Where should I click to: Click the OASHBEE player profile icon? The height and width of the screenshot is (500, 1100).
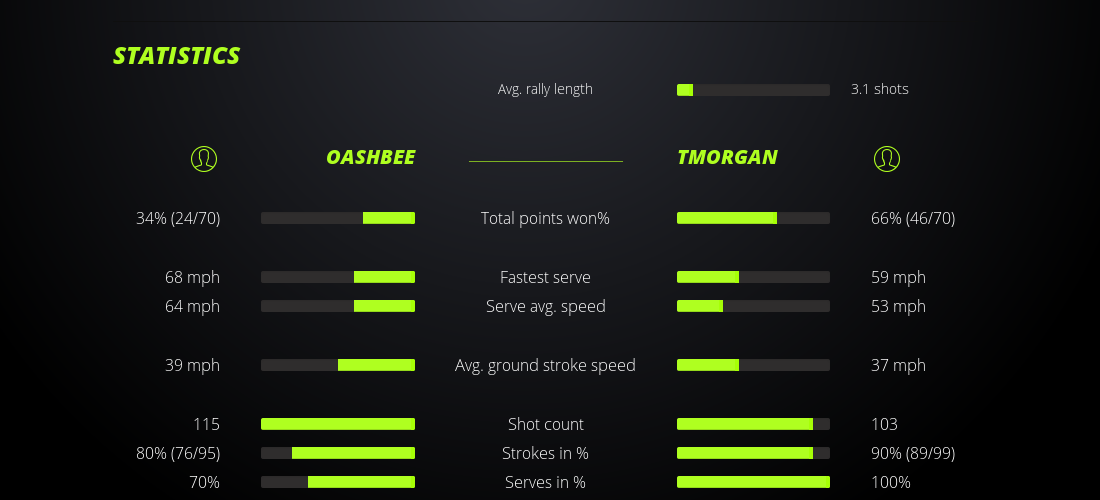(x=204, y=158)
